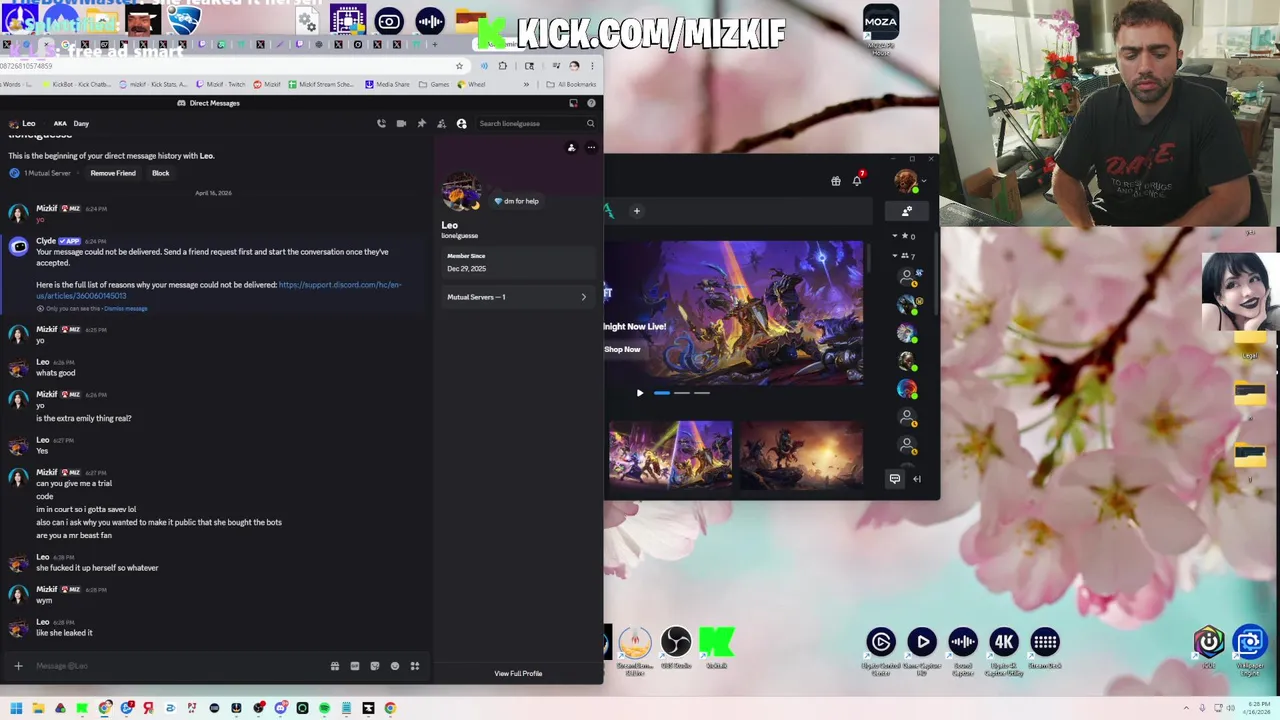Open the Sound Capture desktop shortcut

coord(963,650)
